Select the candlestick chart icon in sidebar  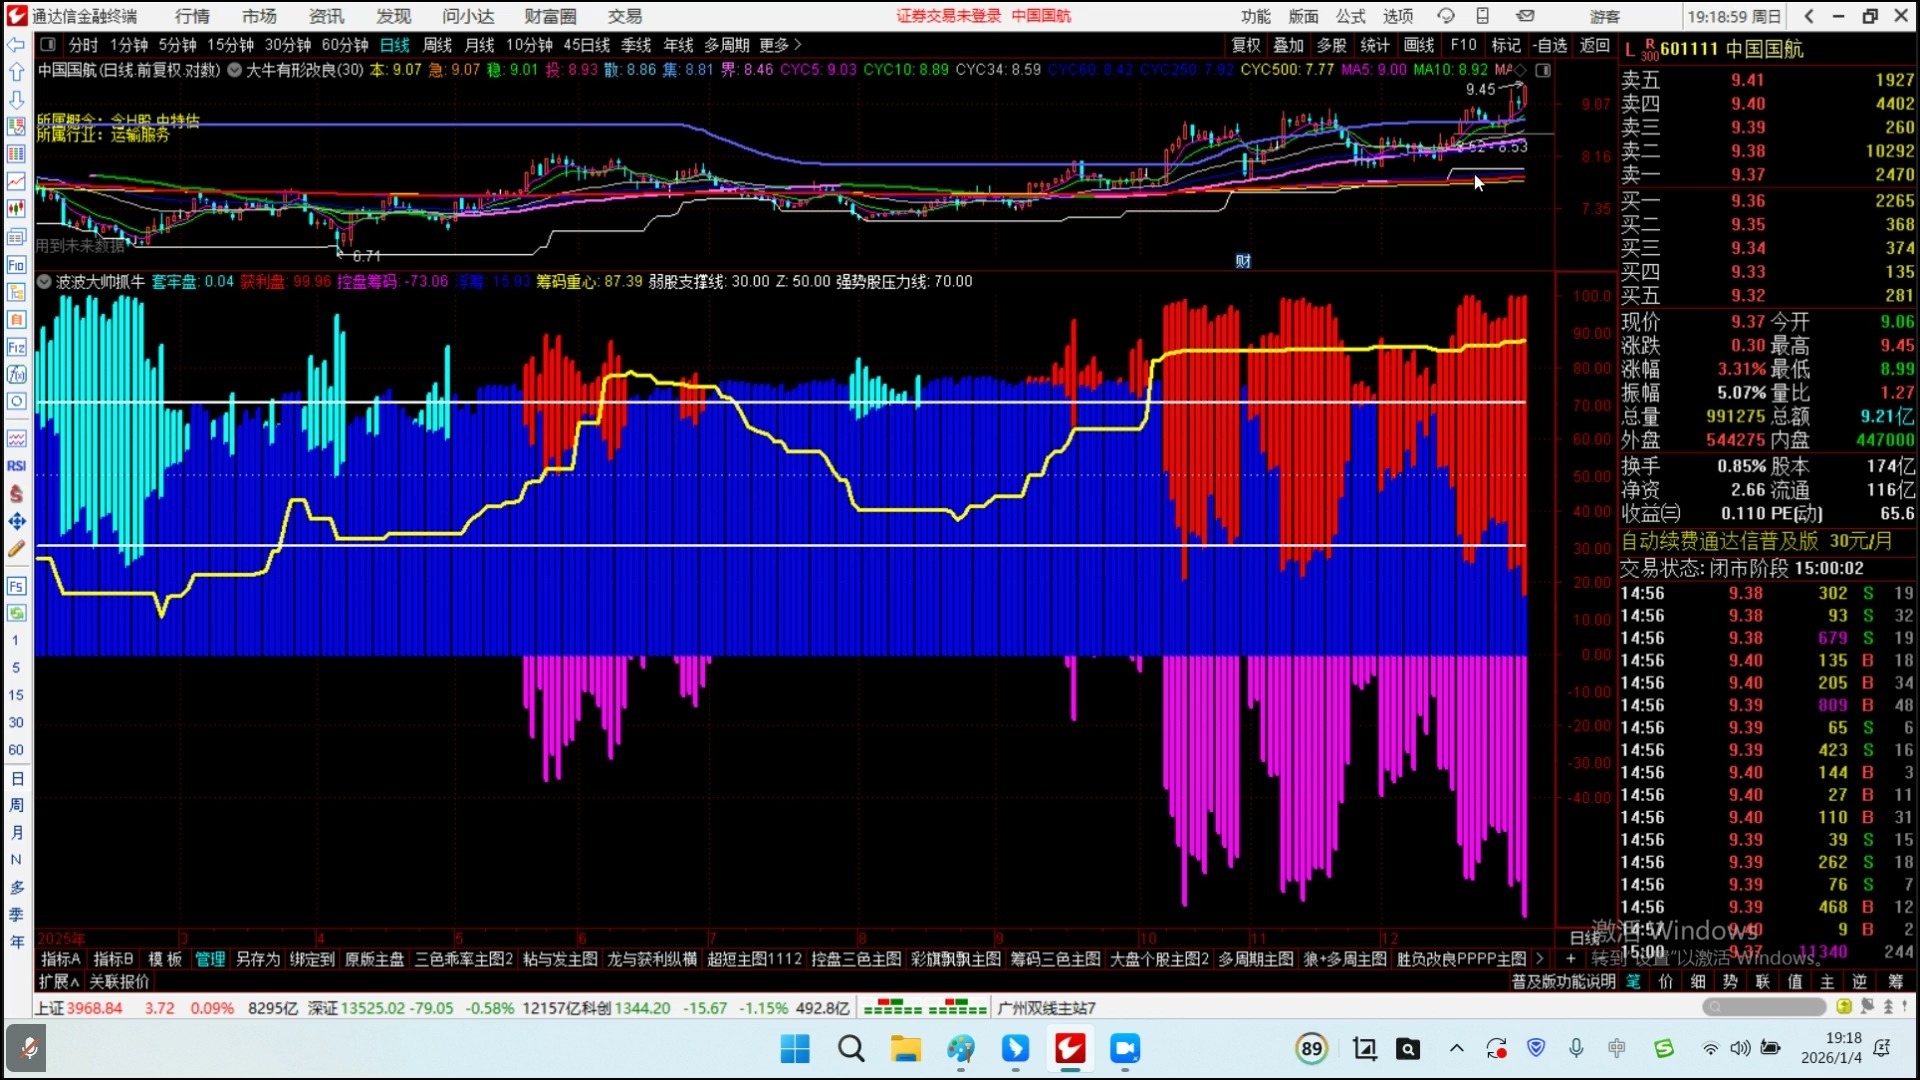16,209
